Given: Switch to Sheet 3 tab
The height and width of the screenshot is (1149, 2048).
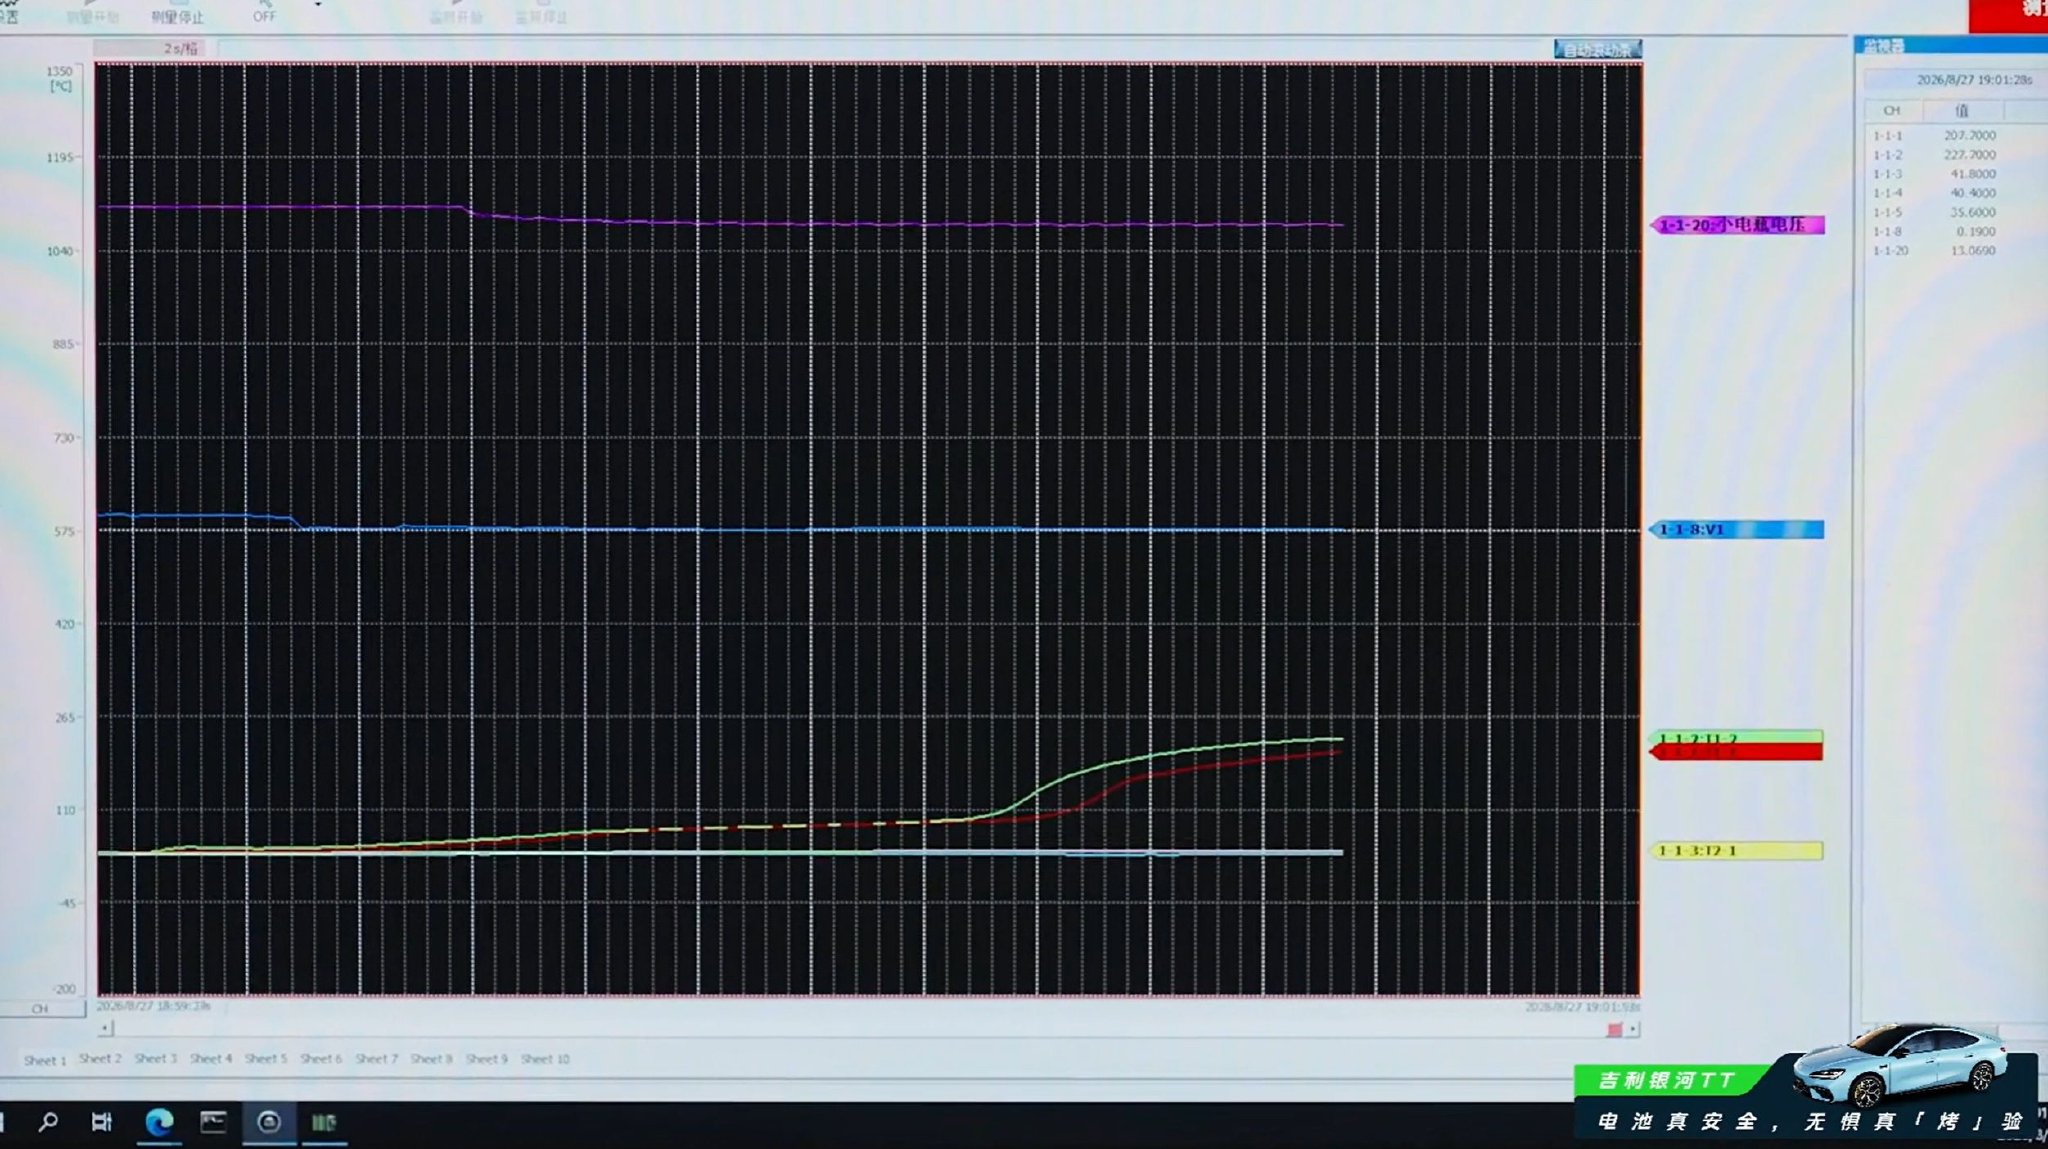Looking at the screenshot, I should point(155,1058).
